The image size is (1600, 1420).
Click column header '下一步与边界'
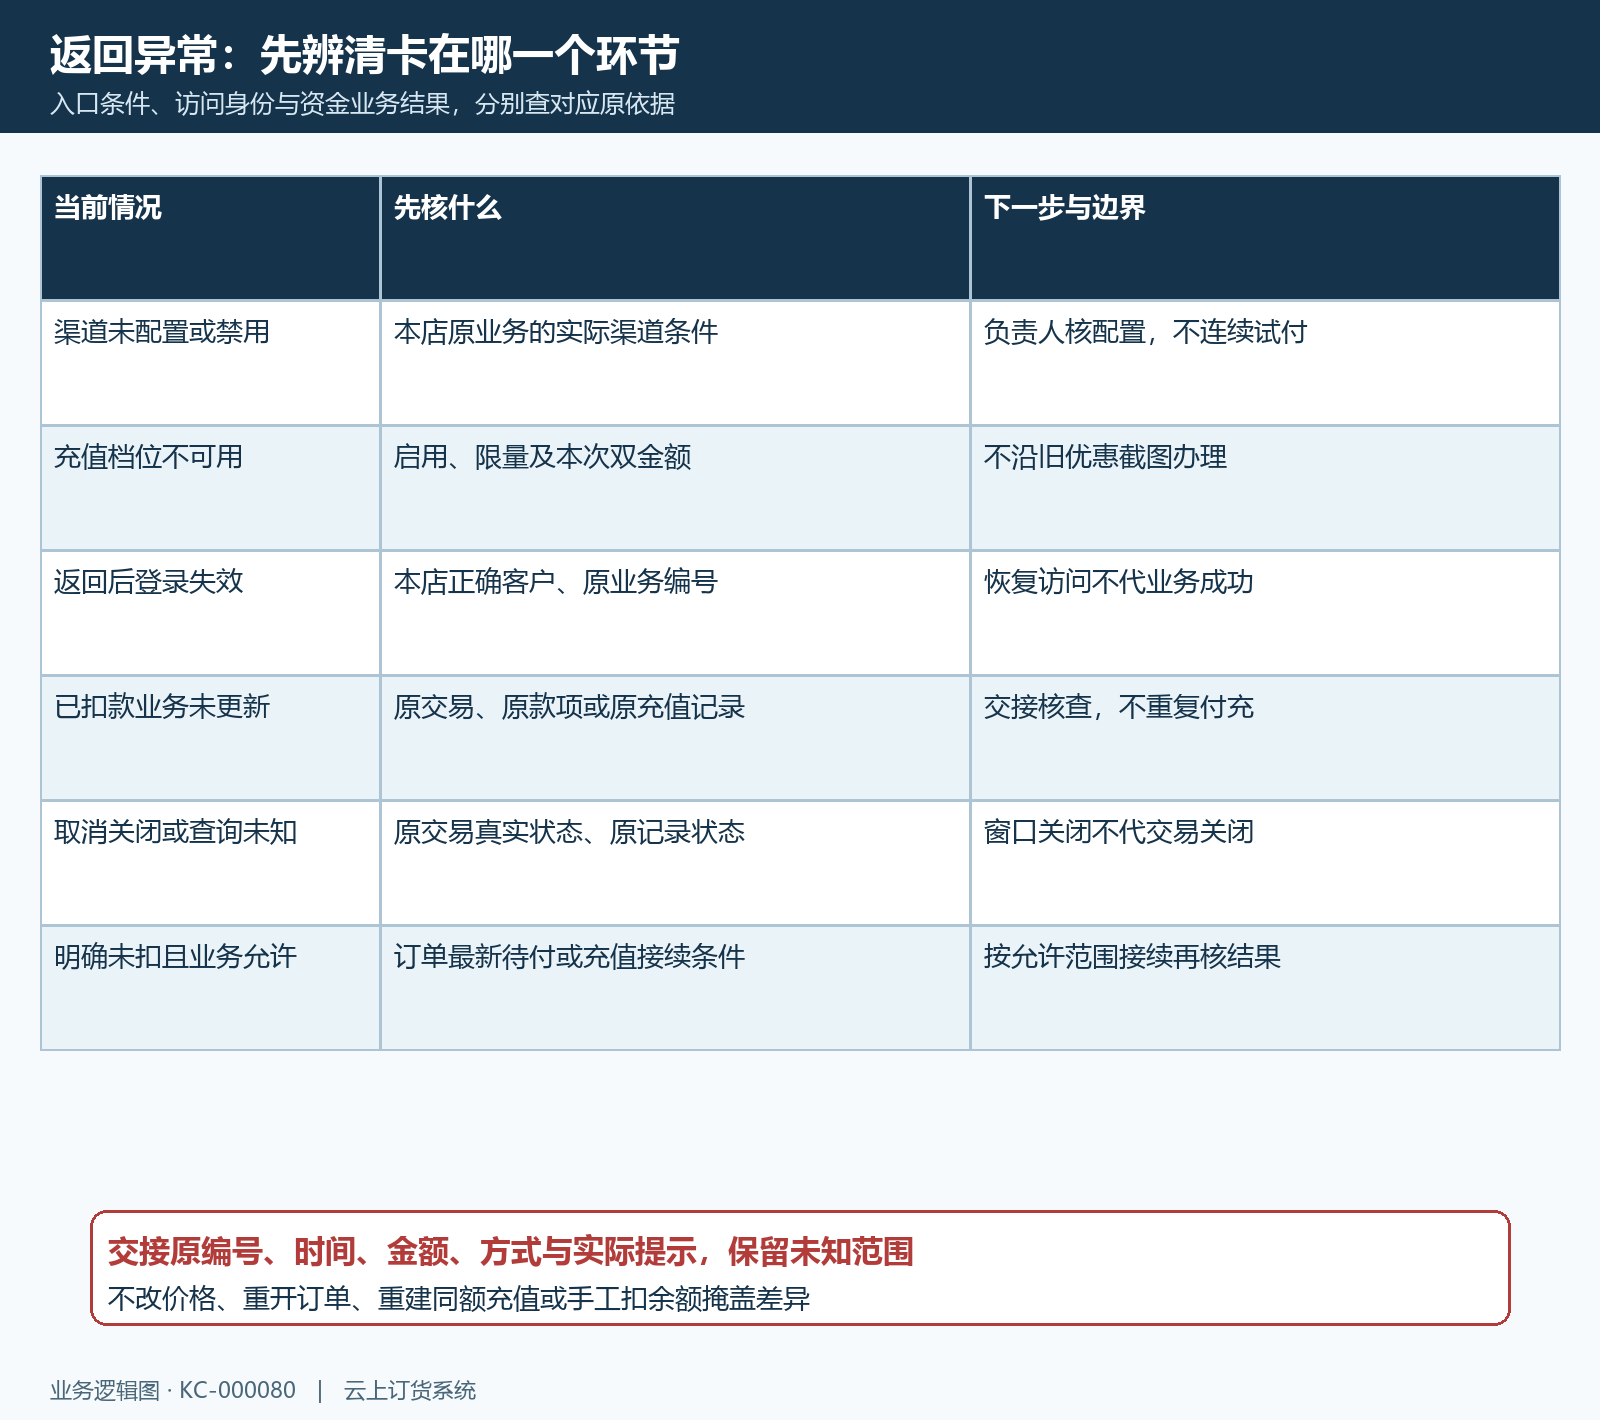1265,238
